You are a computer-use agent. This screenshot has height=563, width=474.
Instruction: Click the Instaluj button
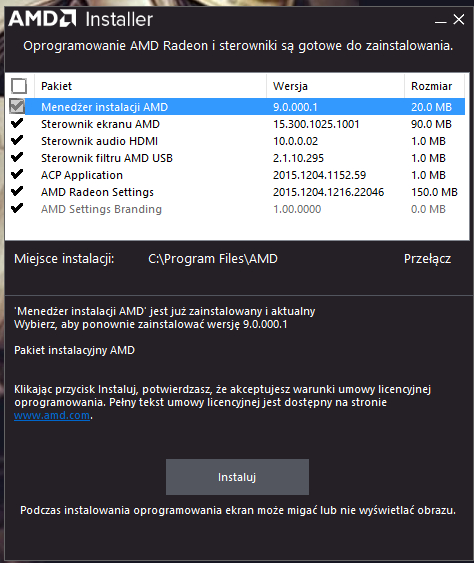point(237,477)
